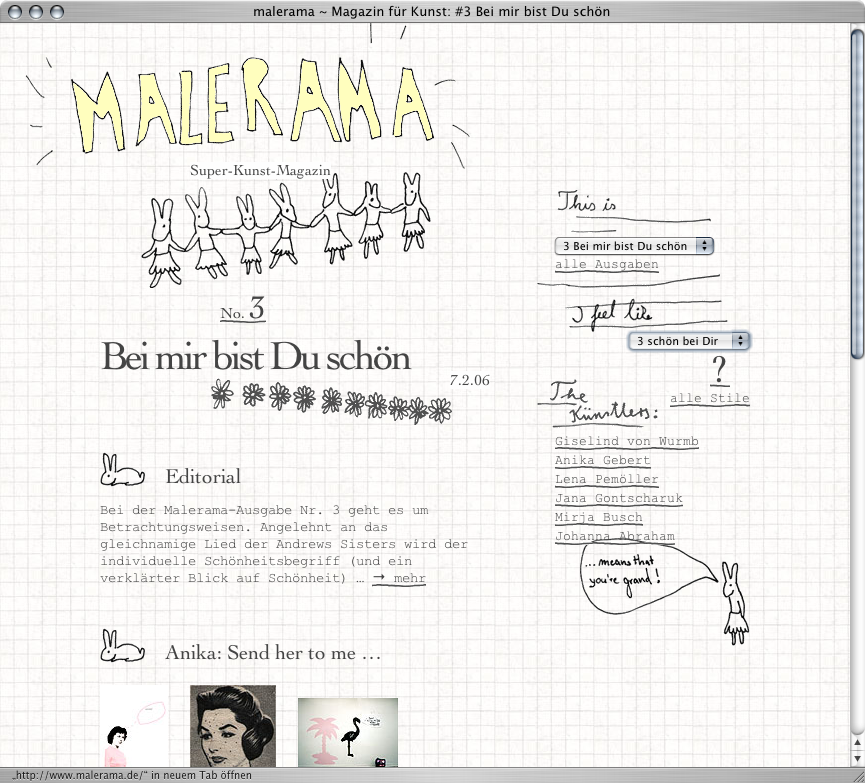Click the stepper arrows on the issue dropdown
865x783 pixels.
pos(705,245)
